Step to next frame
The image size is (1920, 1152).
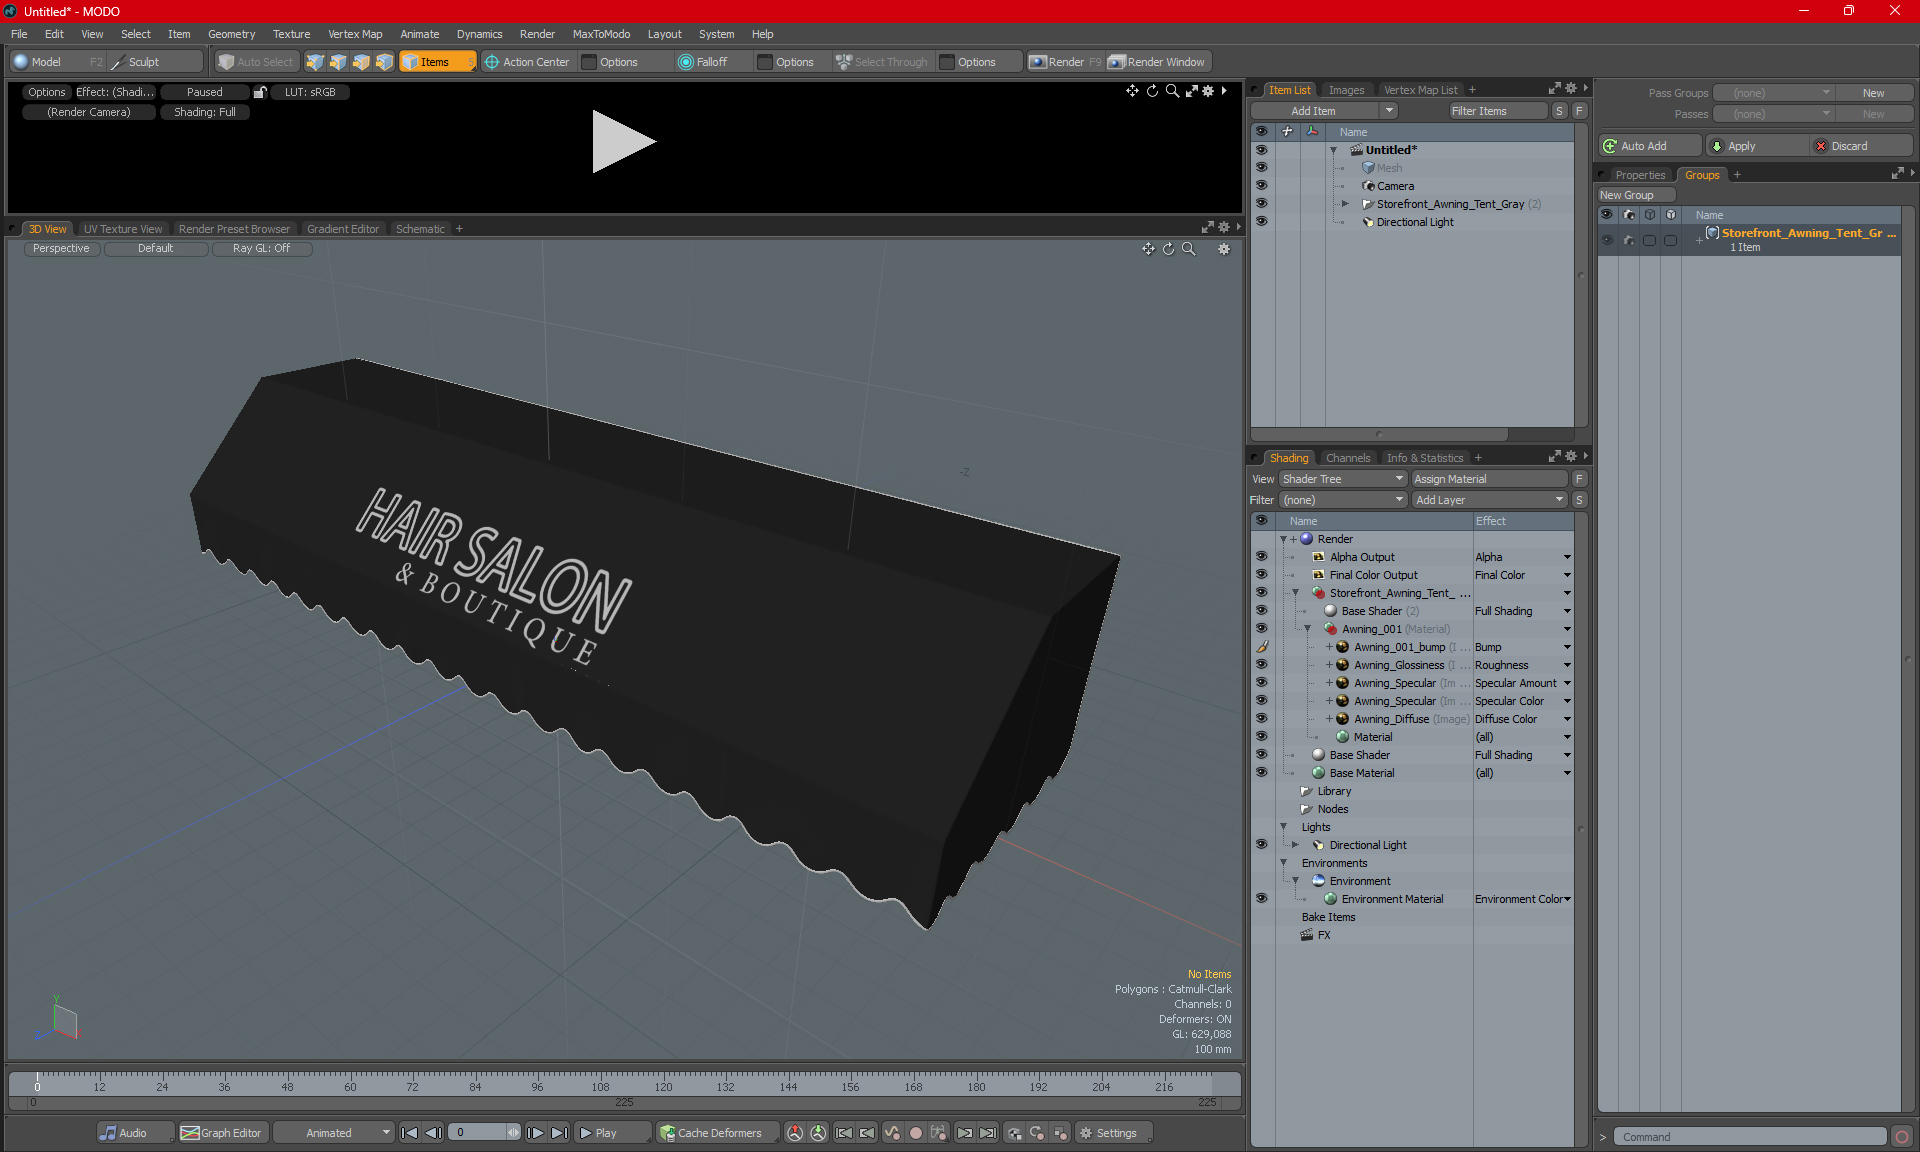pos(536,1133)
